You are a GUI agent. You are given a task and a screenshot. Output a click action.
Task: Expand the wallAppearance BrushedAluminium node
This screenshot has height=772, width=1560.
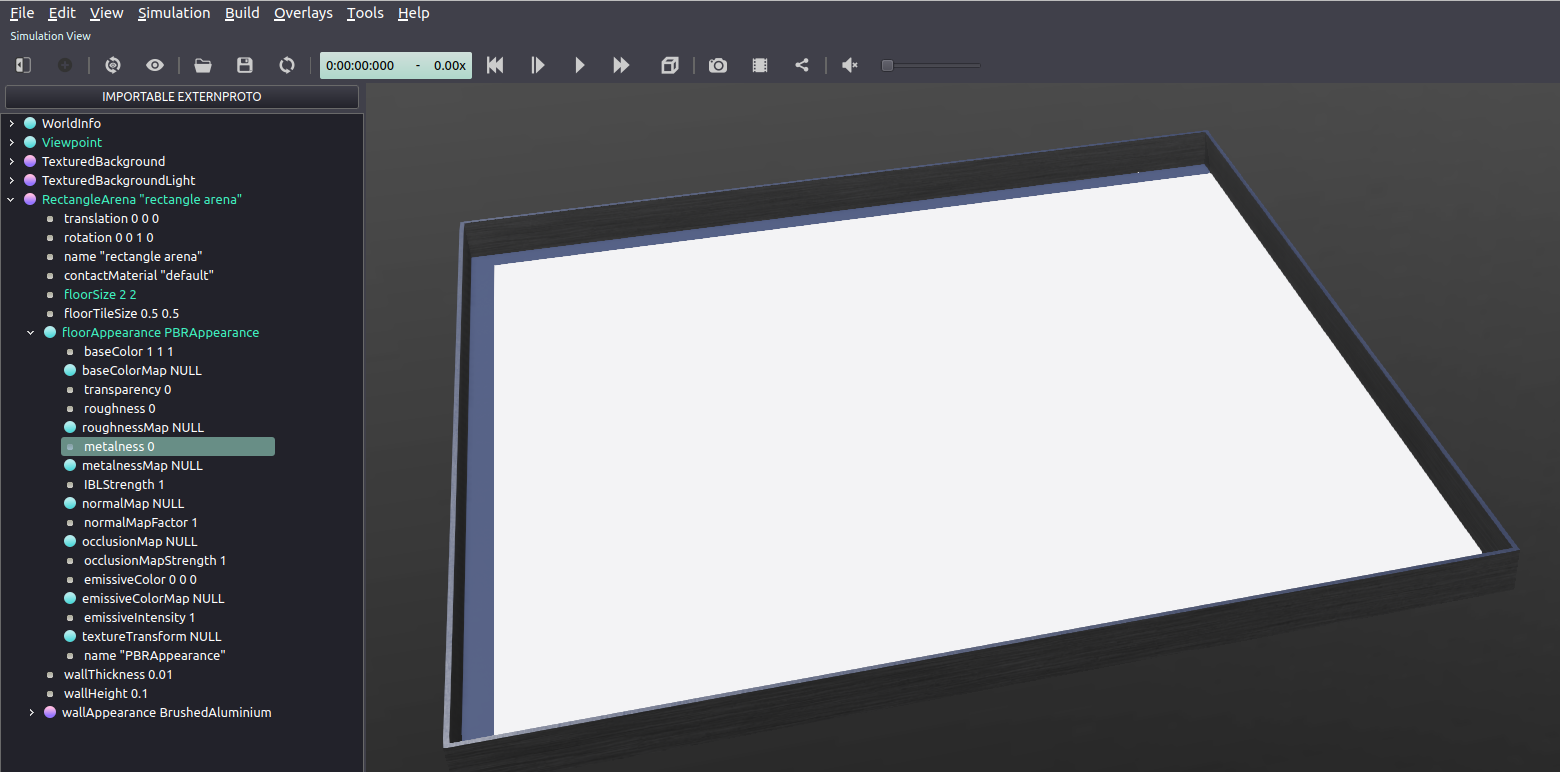click(31, 712)
